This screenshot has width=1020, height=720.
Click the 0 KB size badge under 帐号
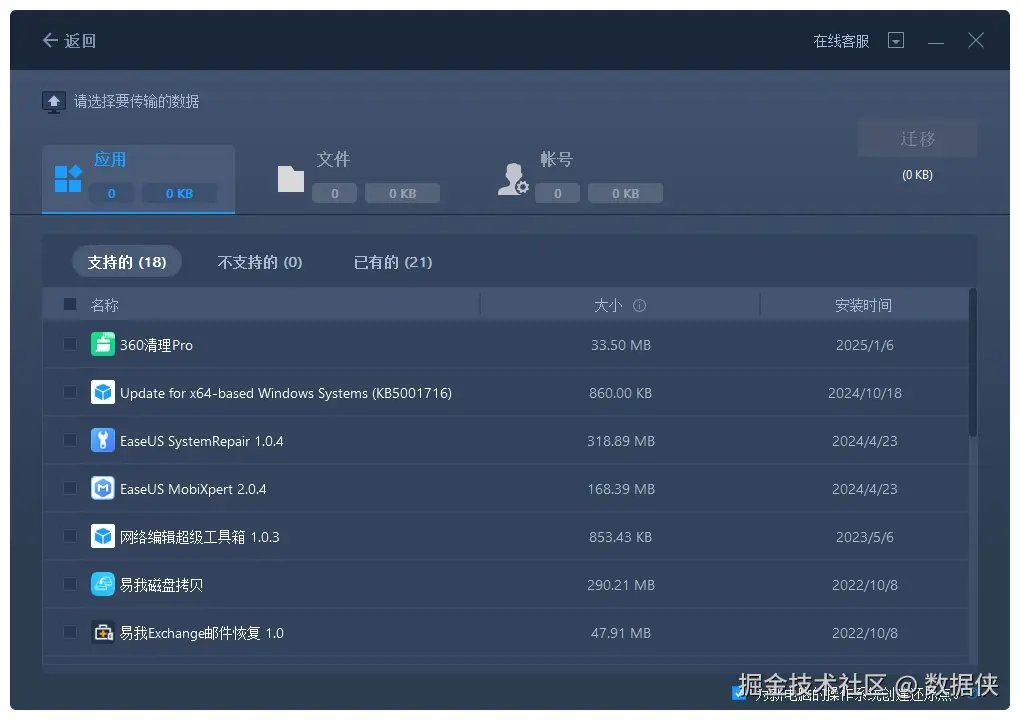pos(625,193)
